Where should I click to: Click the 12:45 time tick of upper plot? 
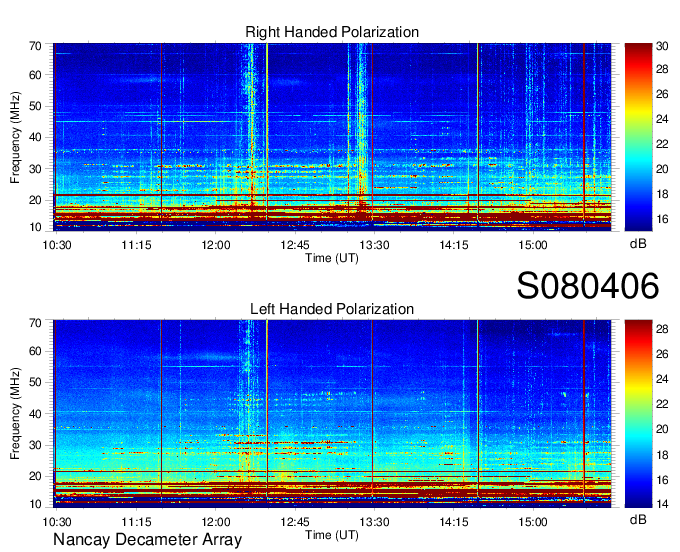pos(295,245)
